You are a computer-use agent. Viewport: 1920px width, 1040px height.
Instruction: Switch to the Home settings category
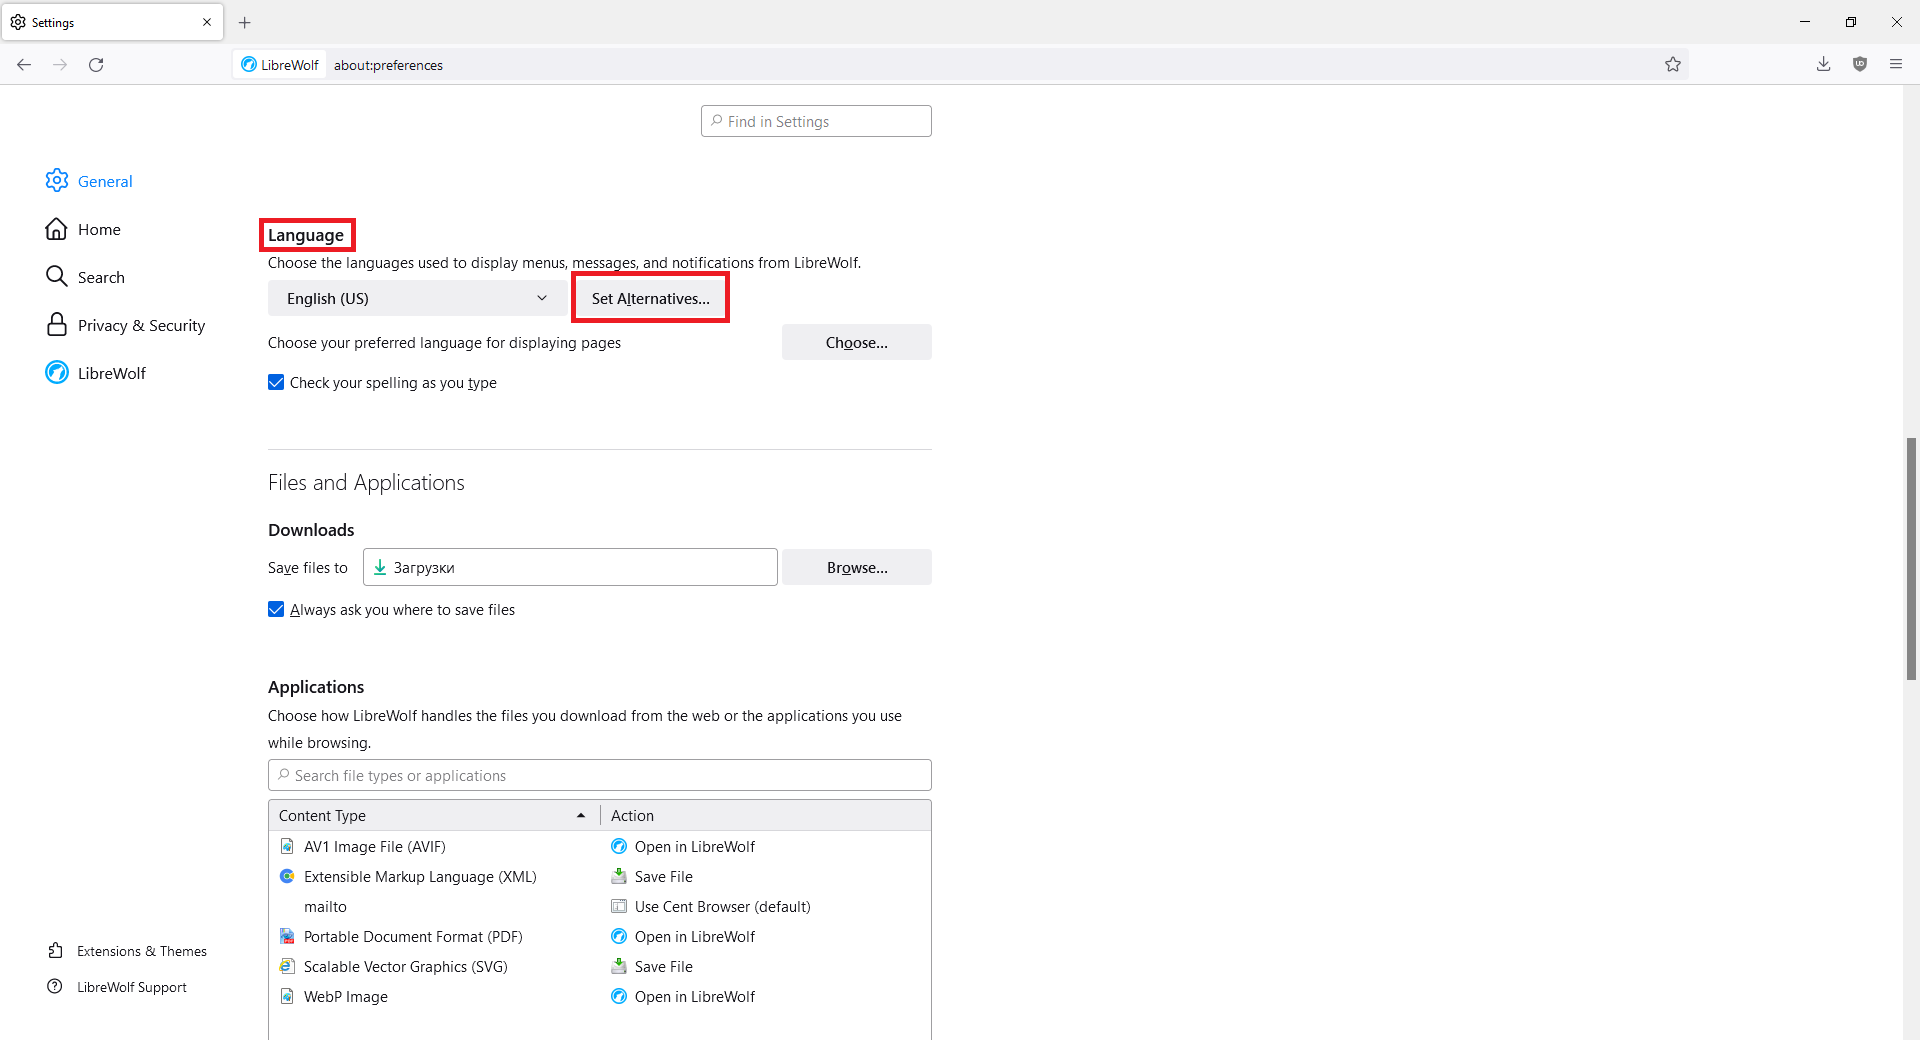click(x=99, y=230)
